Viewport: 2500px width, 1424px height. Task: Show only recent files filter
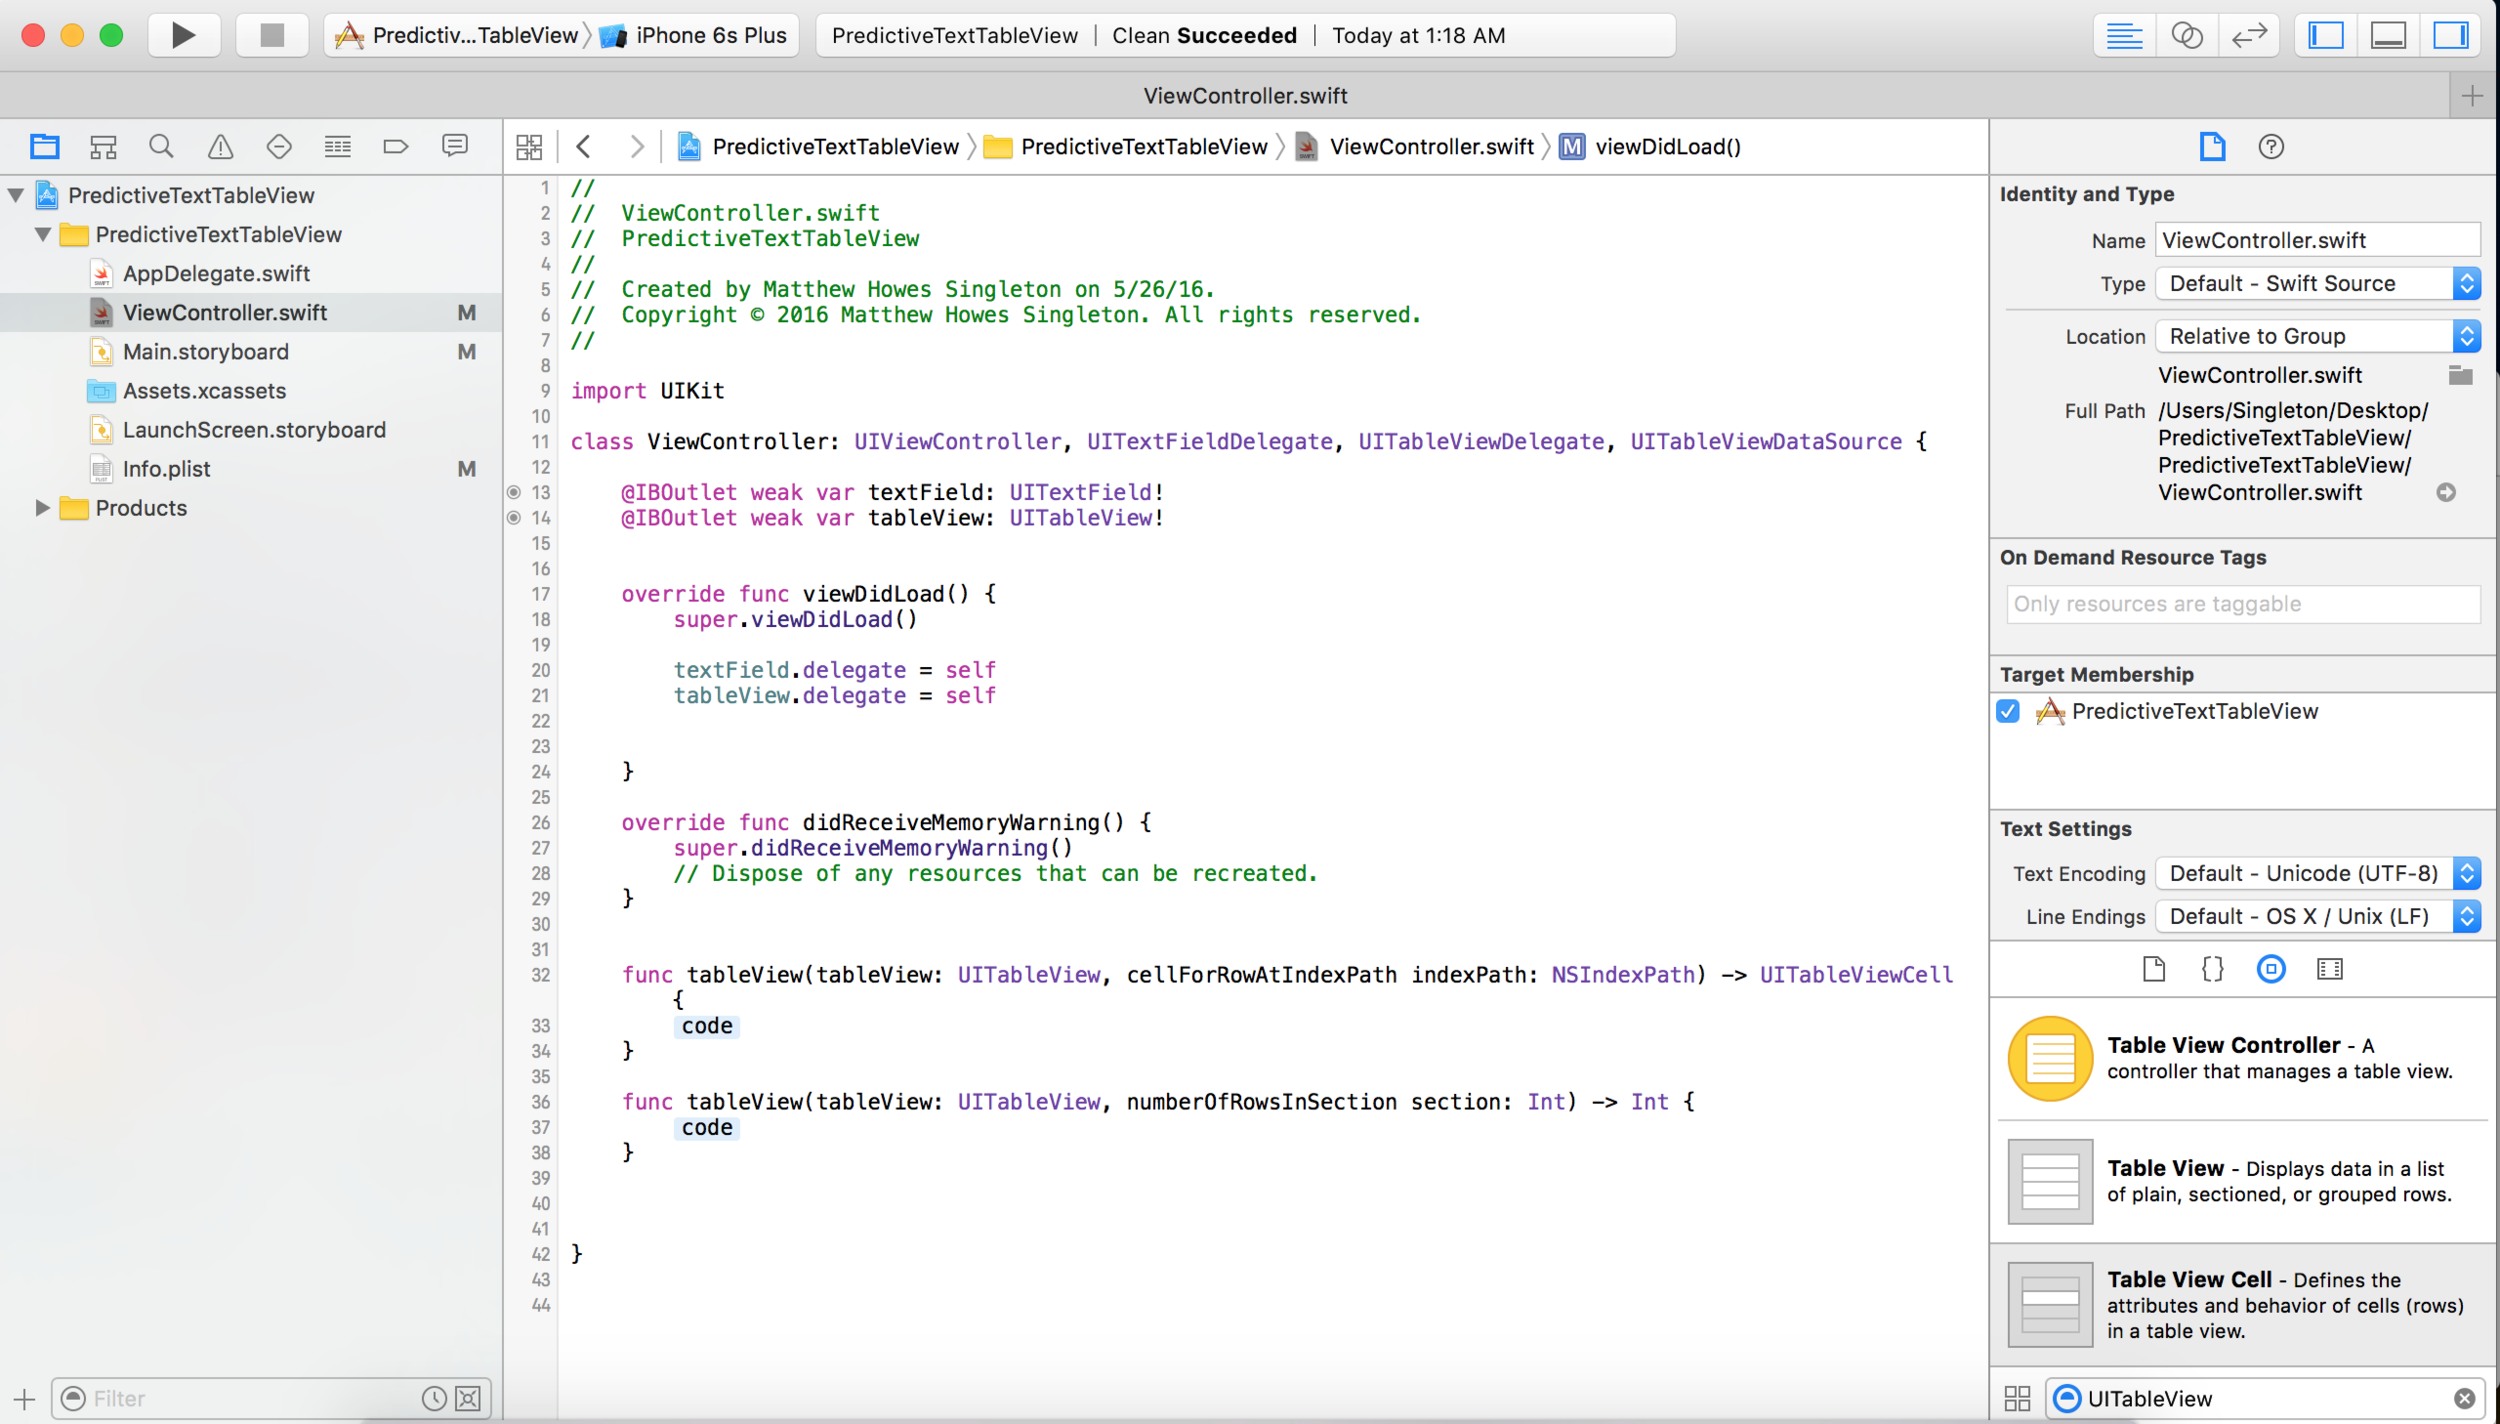(434, 1398)
